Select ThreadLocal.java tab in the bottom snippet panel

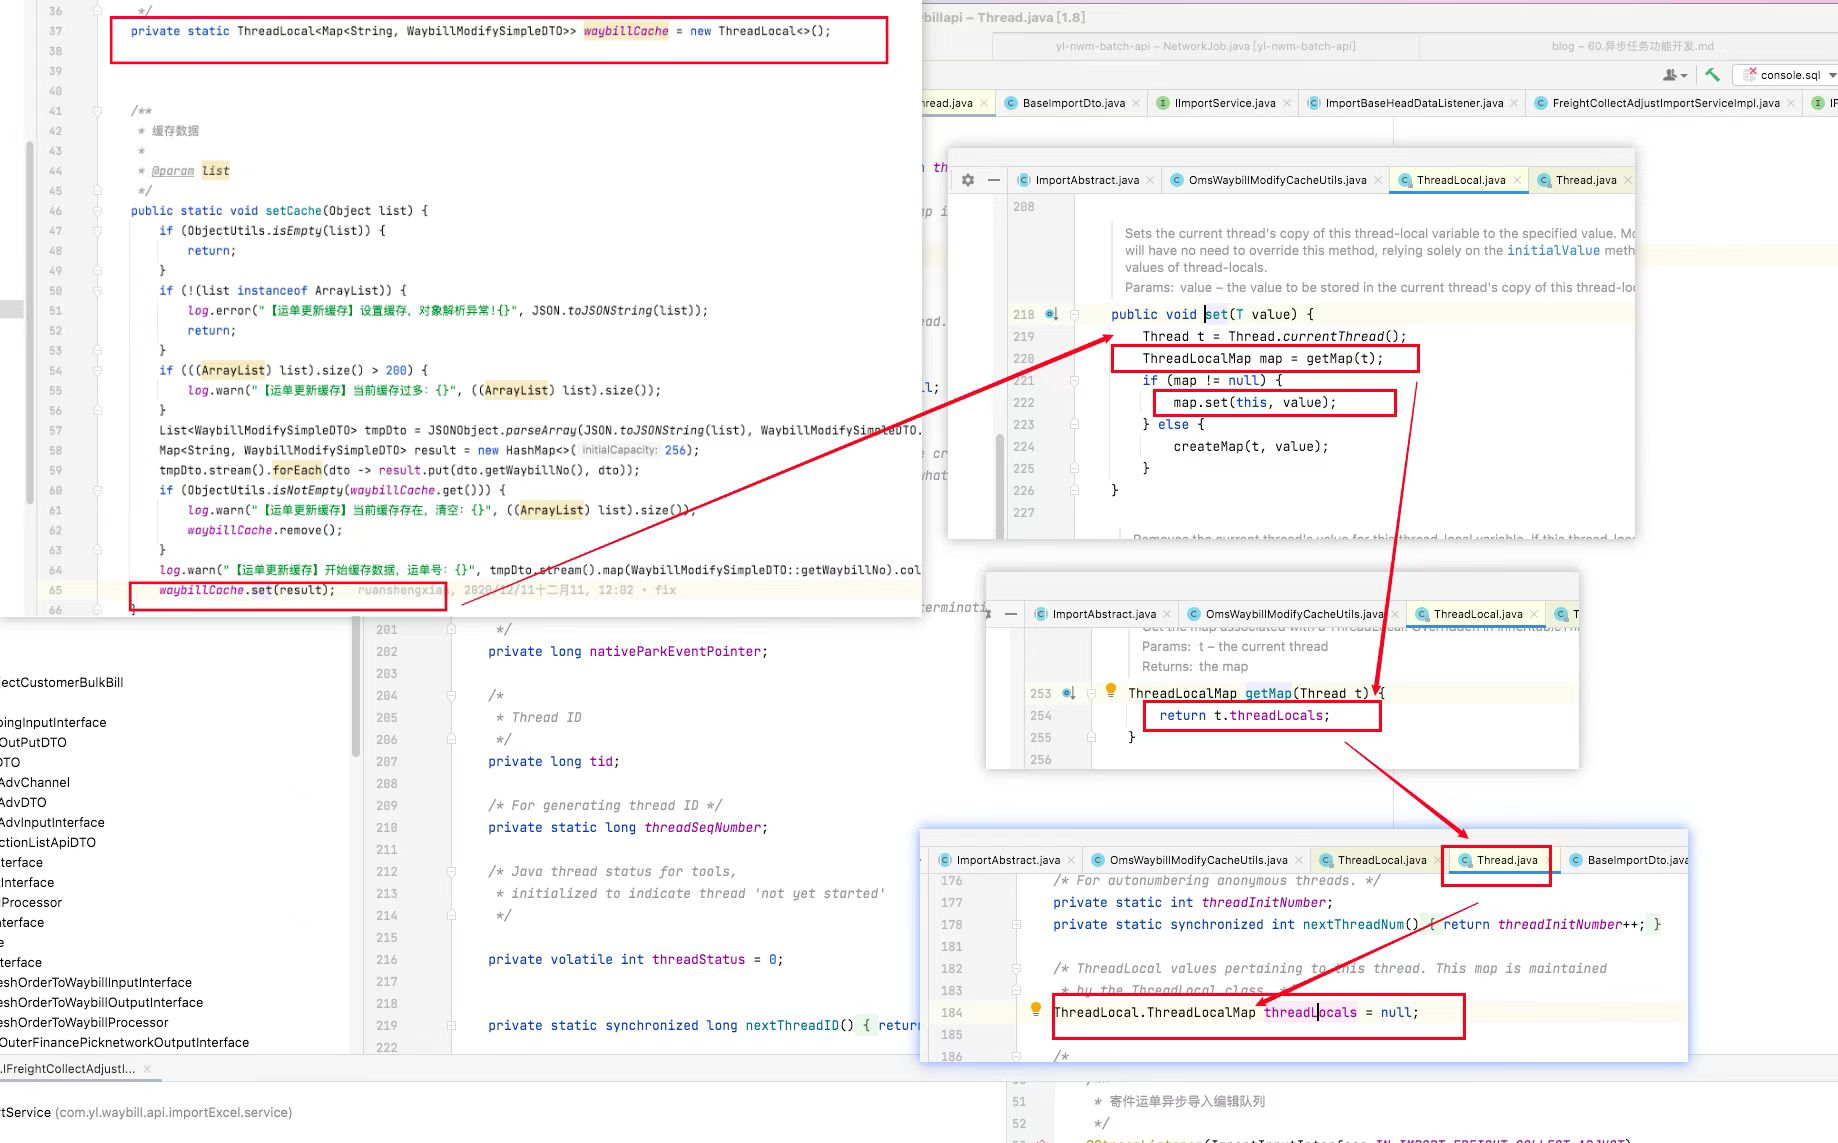[x=1382, y=860]
